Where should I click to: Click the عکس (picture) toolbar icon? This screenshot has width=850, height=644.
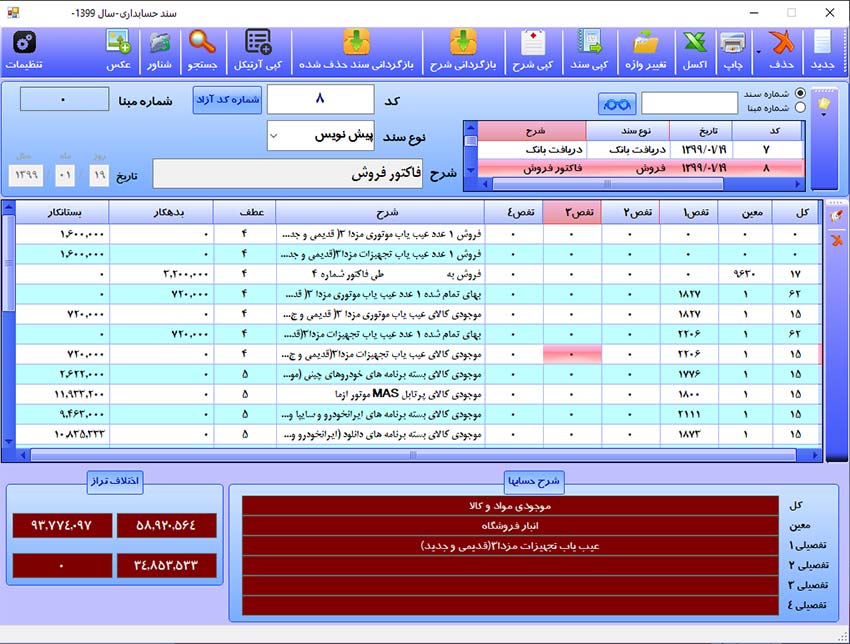coord(118,42)
